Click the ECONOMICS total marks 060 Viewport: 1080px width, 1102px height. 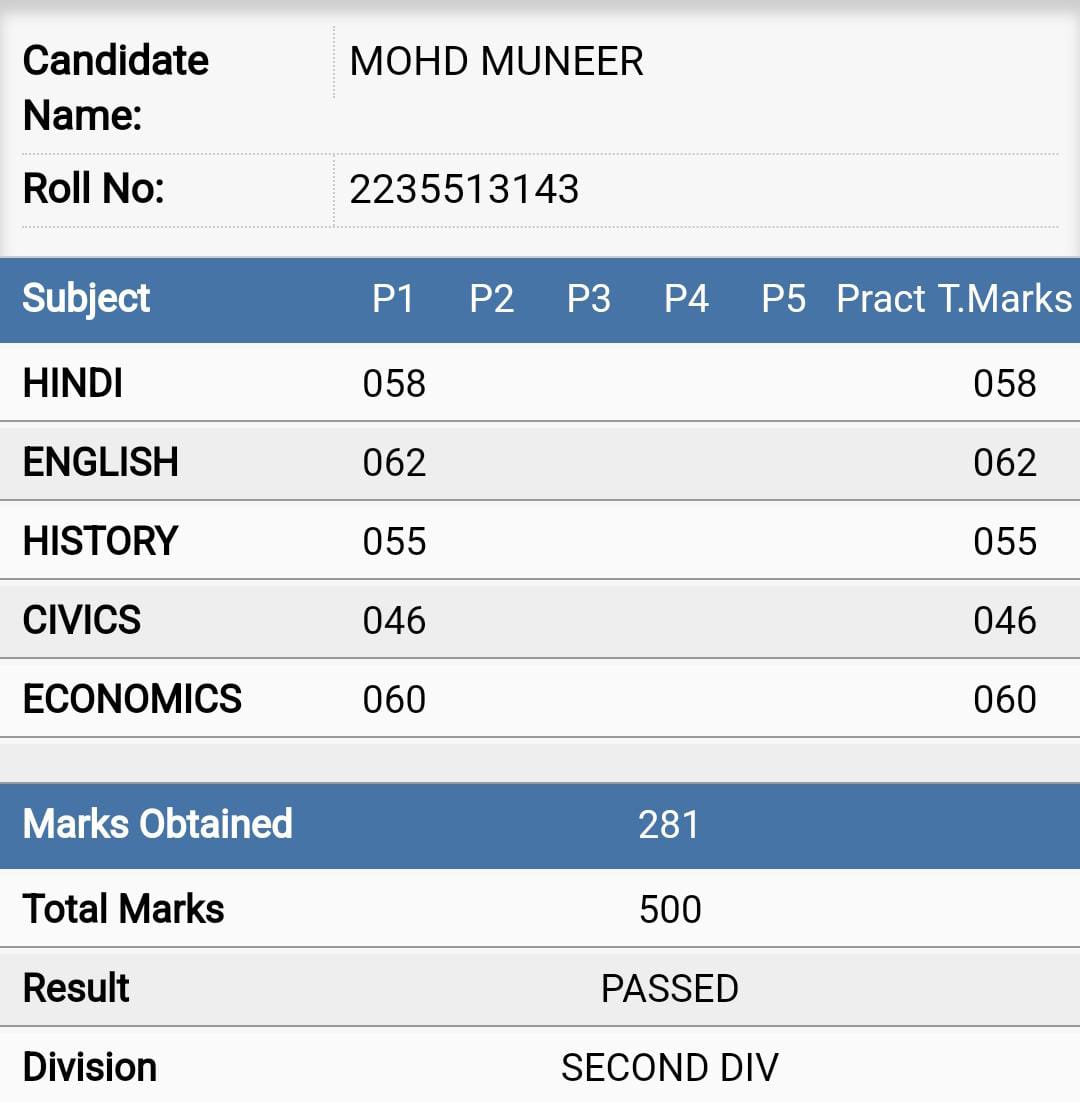click(1005, 699)
